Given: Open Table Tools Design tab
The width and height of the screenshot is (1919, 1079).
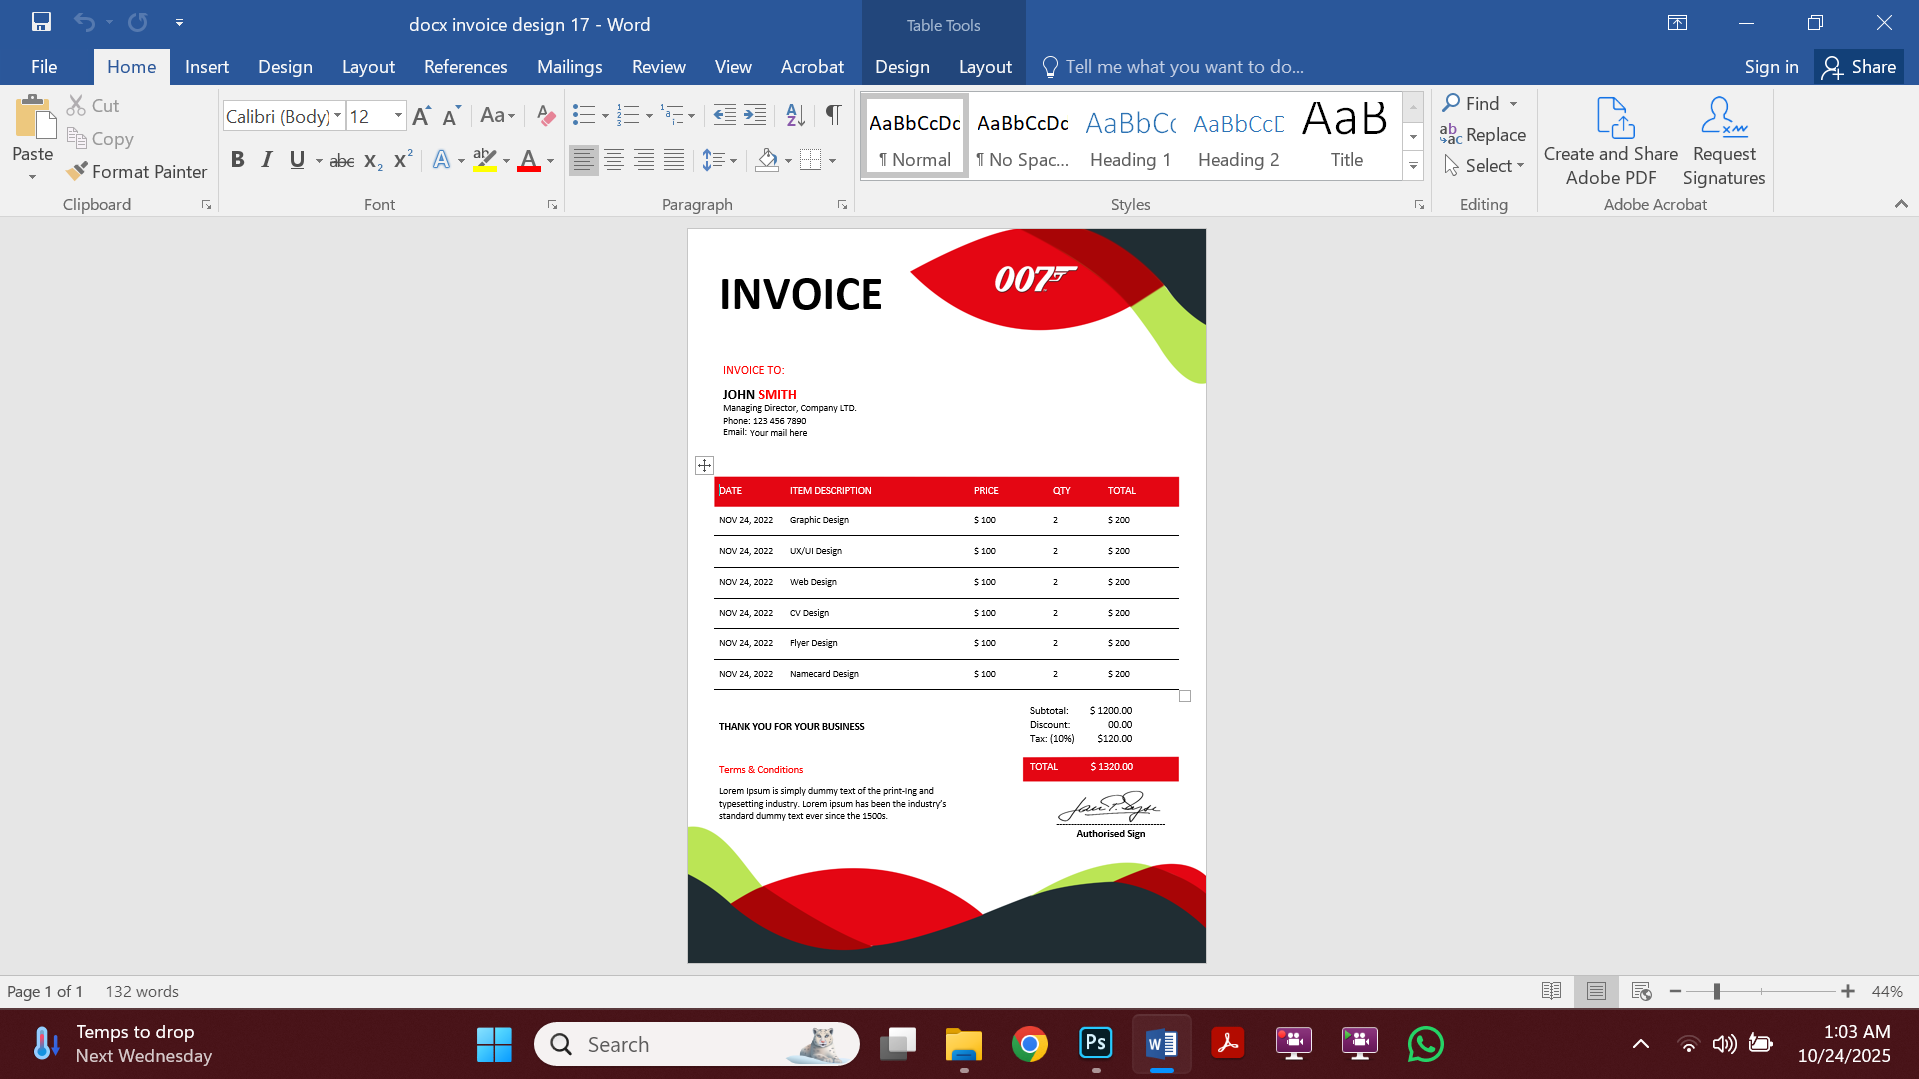Looking at the screenshot, I should tap(901, 66).
